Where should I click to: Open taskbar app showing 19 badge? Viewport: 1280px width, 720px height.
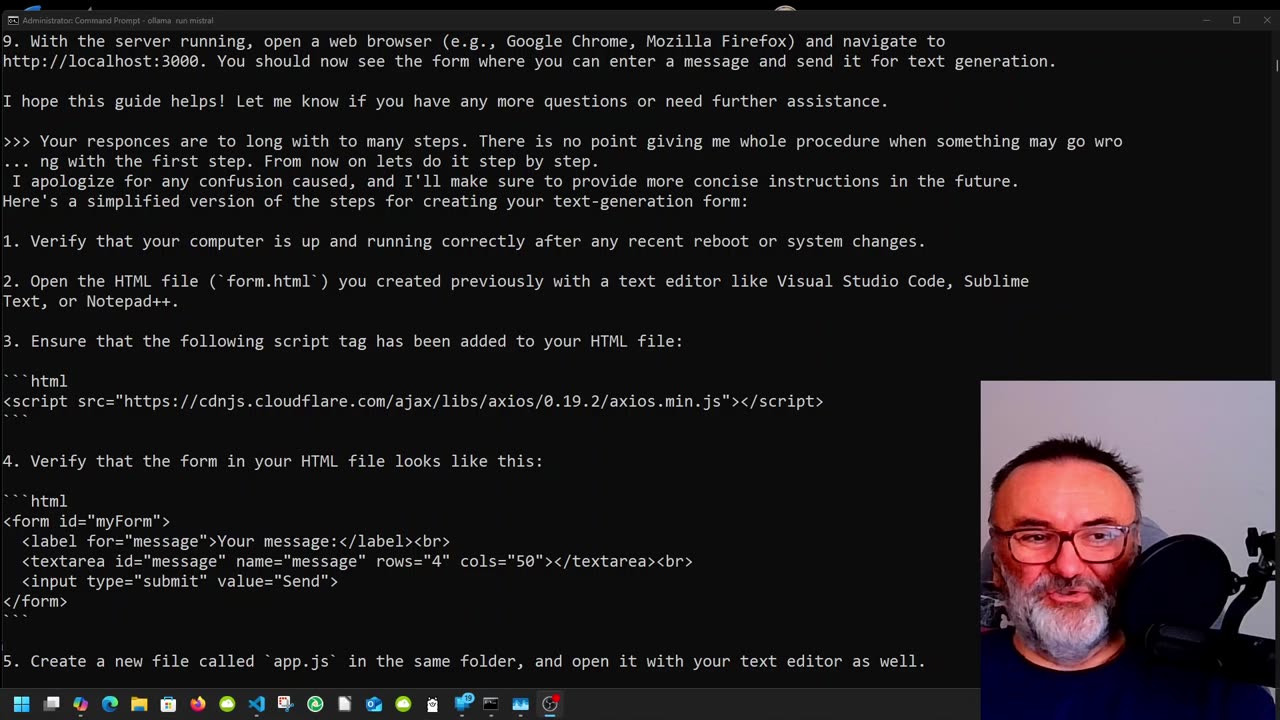click(463, 703)
